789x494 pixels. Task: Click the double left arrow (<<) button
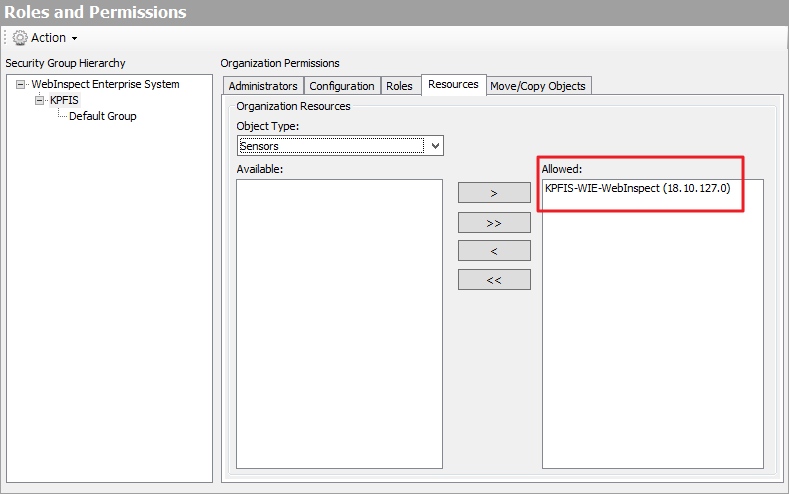[x=494, y=280]
